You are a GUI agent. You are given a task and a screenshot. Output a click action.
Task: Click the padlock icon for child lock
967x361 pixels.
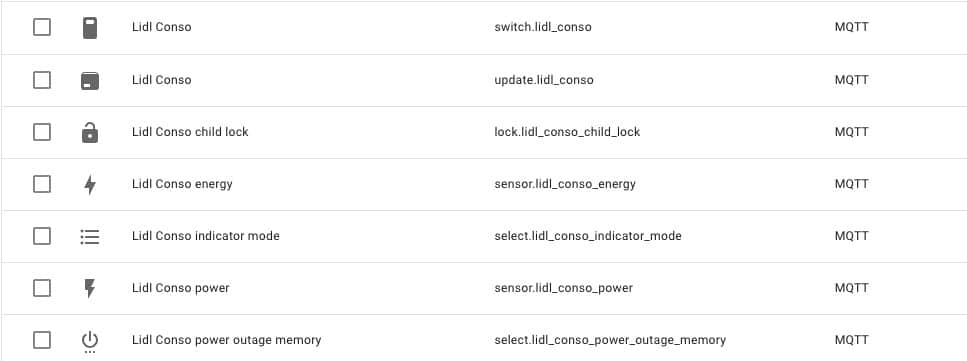[90, 132]
